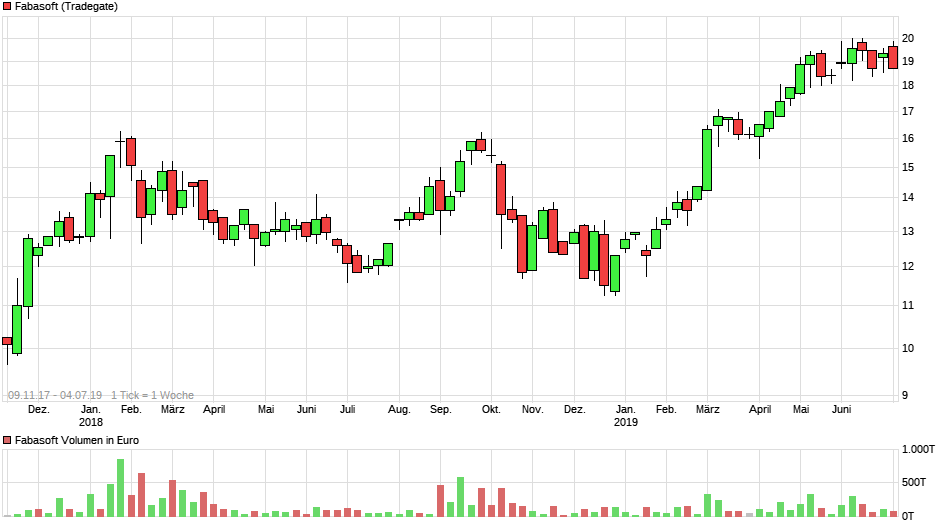Click the tallest green volume bar
940x526 pixels.
tap(120, 488)
